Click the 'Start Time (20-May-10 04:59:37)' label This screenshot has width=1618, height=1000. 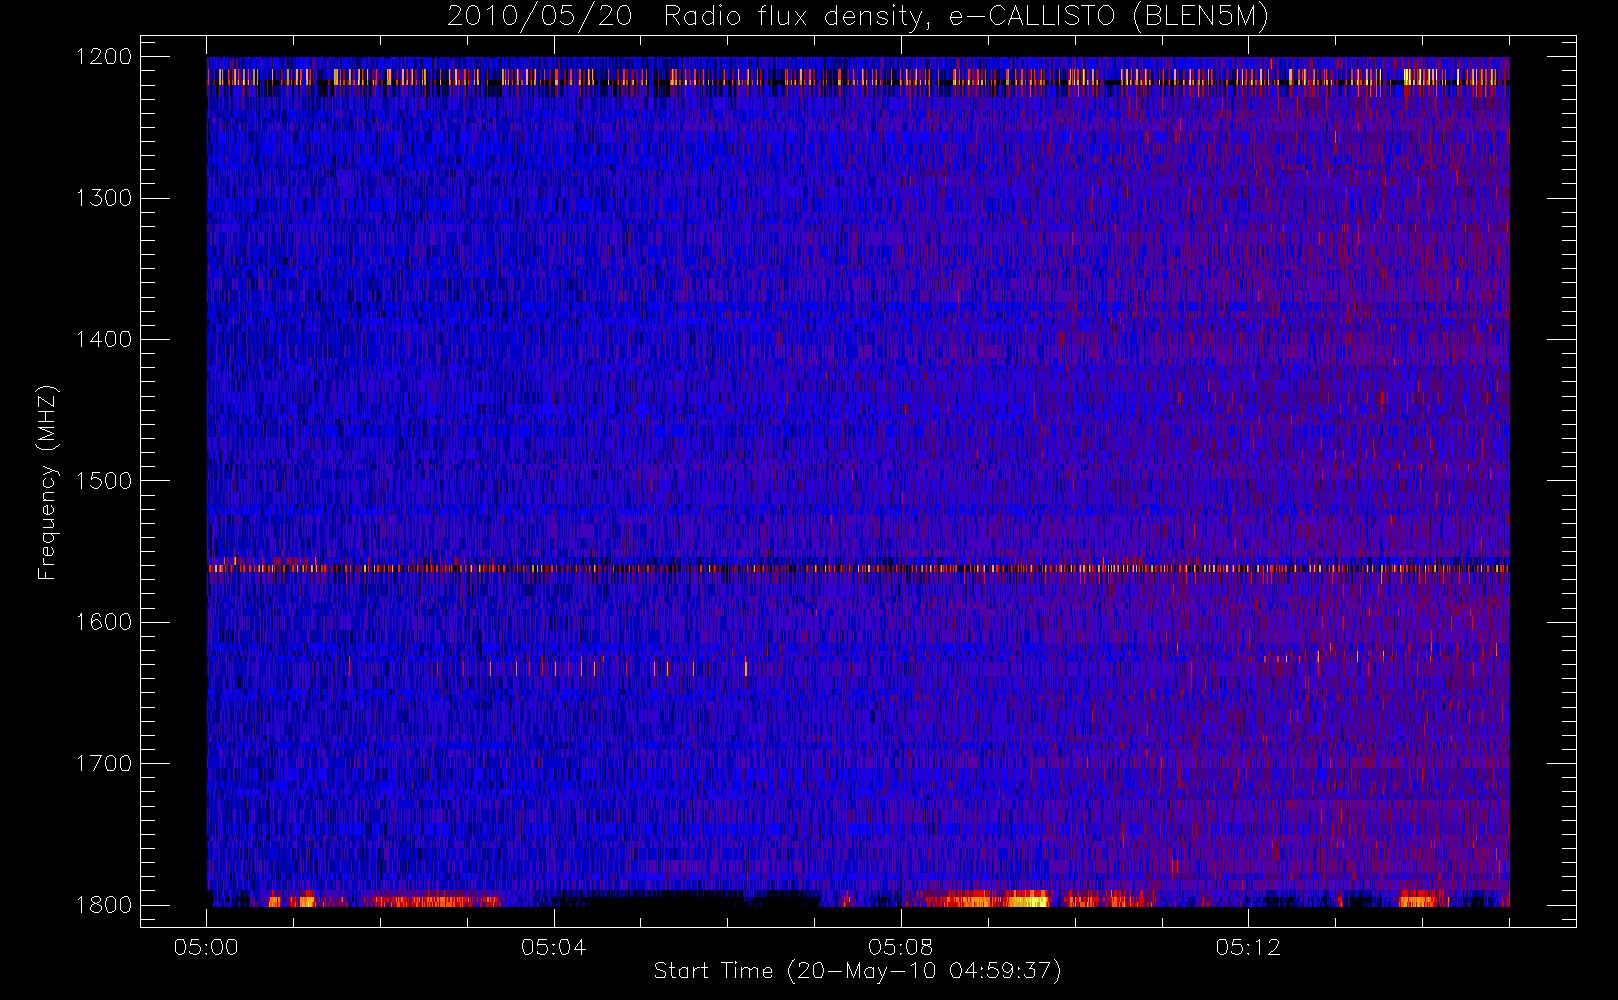pyautogui.click(x=857, y=971)
